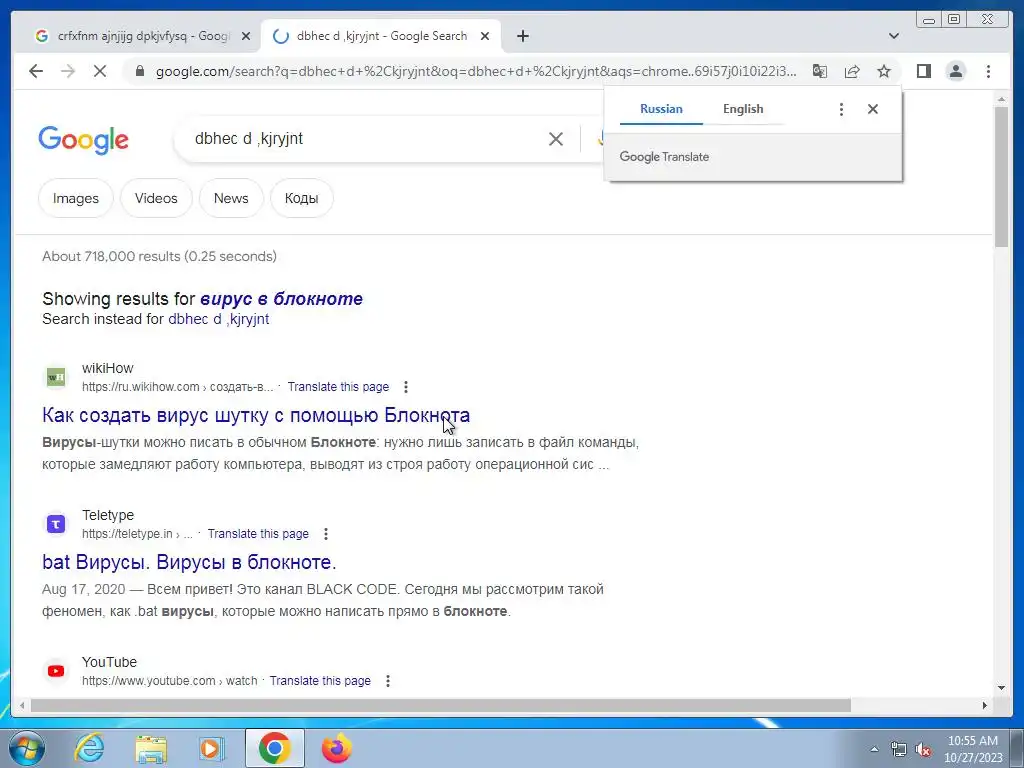Launch Internet Explorer from the taskbar
This screenshot has height=768, width=1024.
[88, 748]
